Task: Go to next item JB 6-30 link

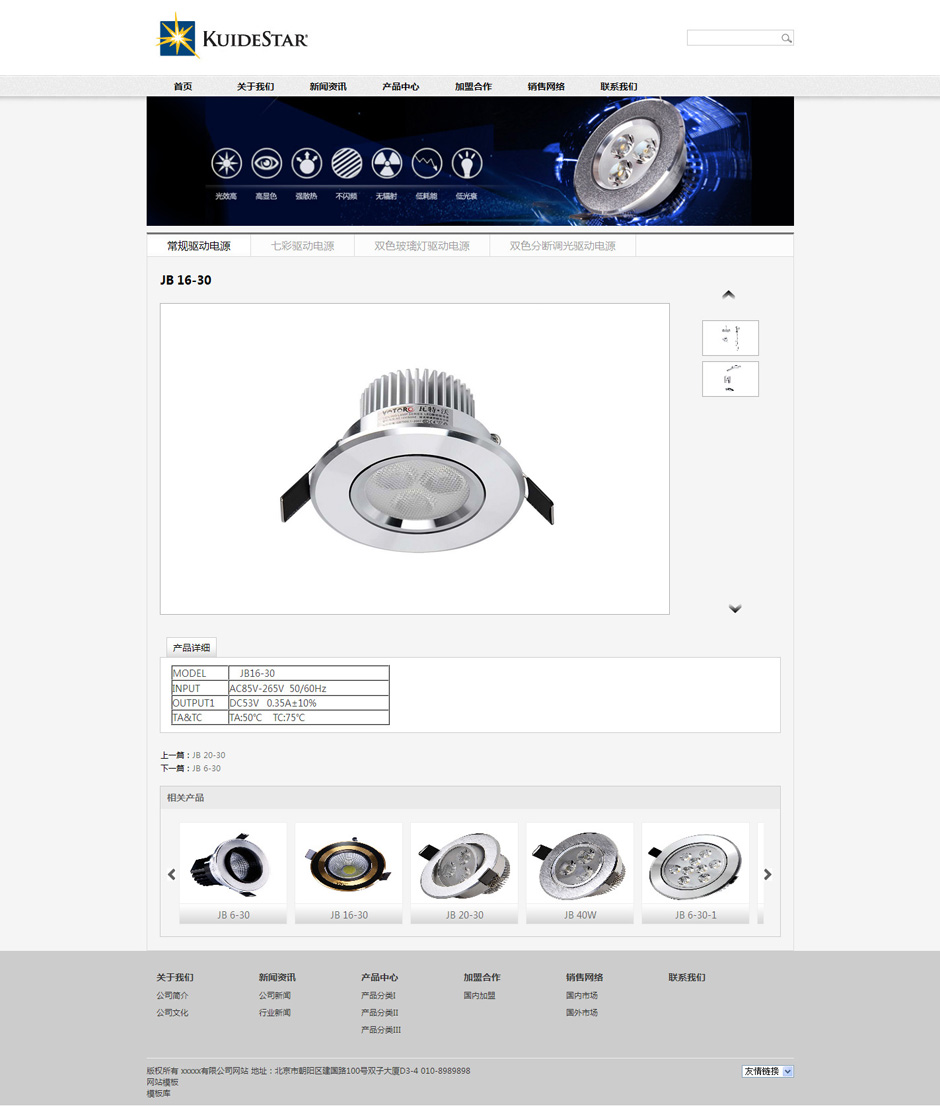Action: click(207, 768)
